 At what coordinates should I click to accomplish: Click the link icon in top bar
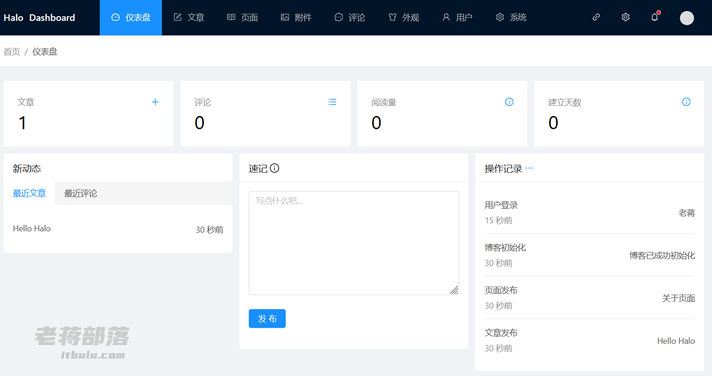point(596,17)
